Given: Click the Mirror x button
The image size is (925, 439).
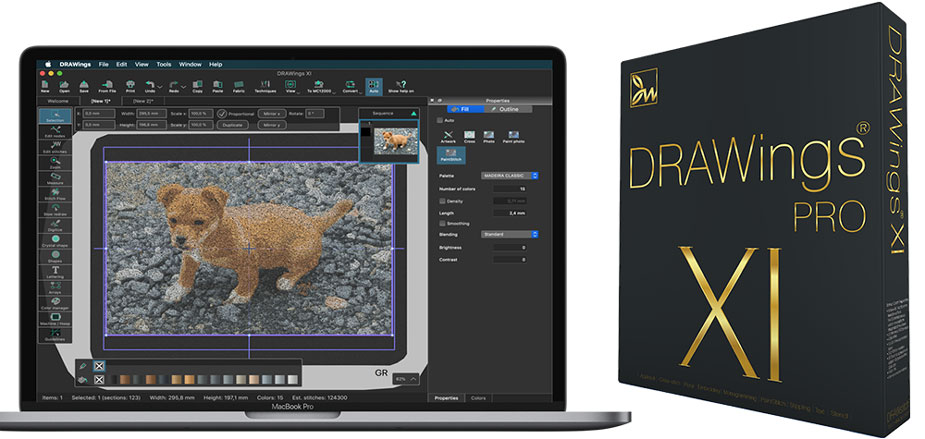Looking at the screenshot, I should [272, 113].
